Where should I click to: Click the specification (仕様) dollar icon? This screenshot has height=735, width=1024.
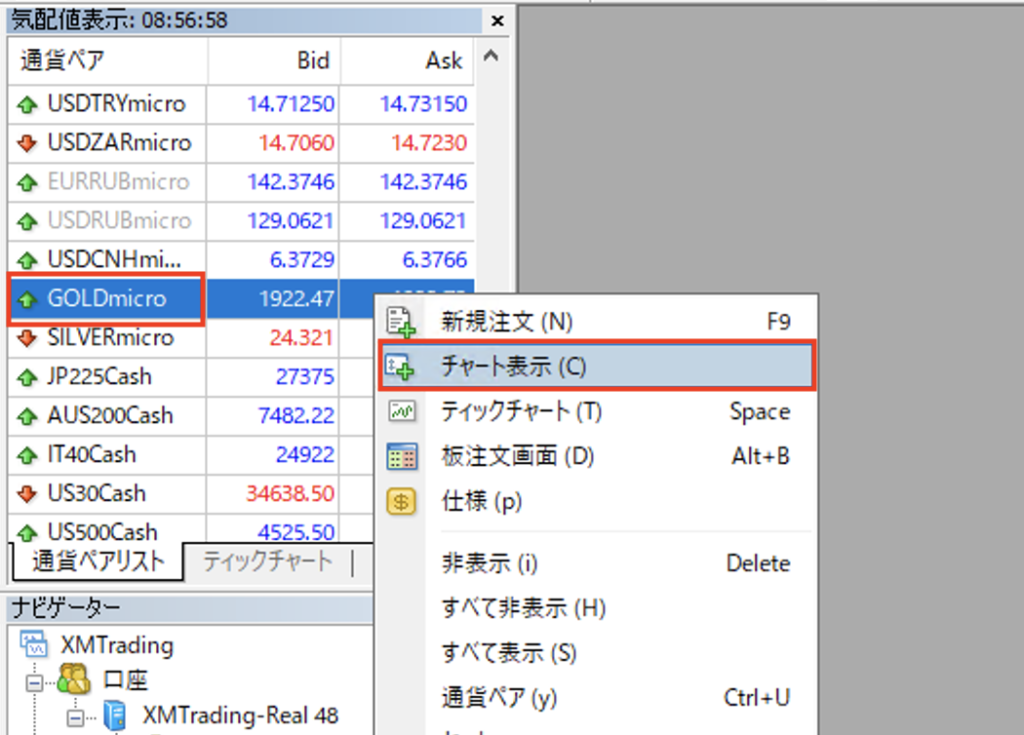click(x=400, y=502)
